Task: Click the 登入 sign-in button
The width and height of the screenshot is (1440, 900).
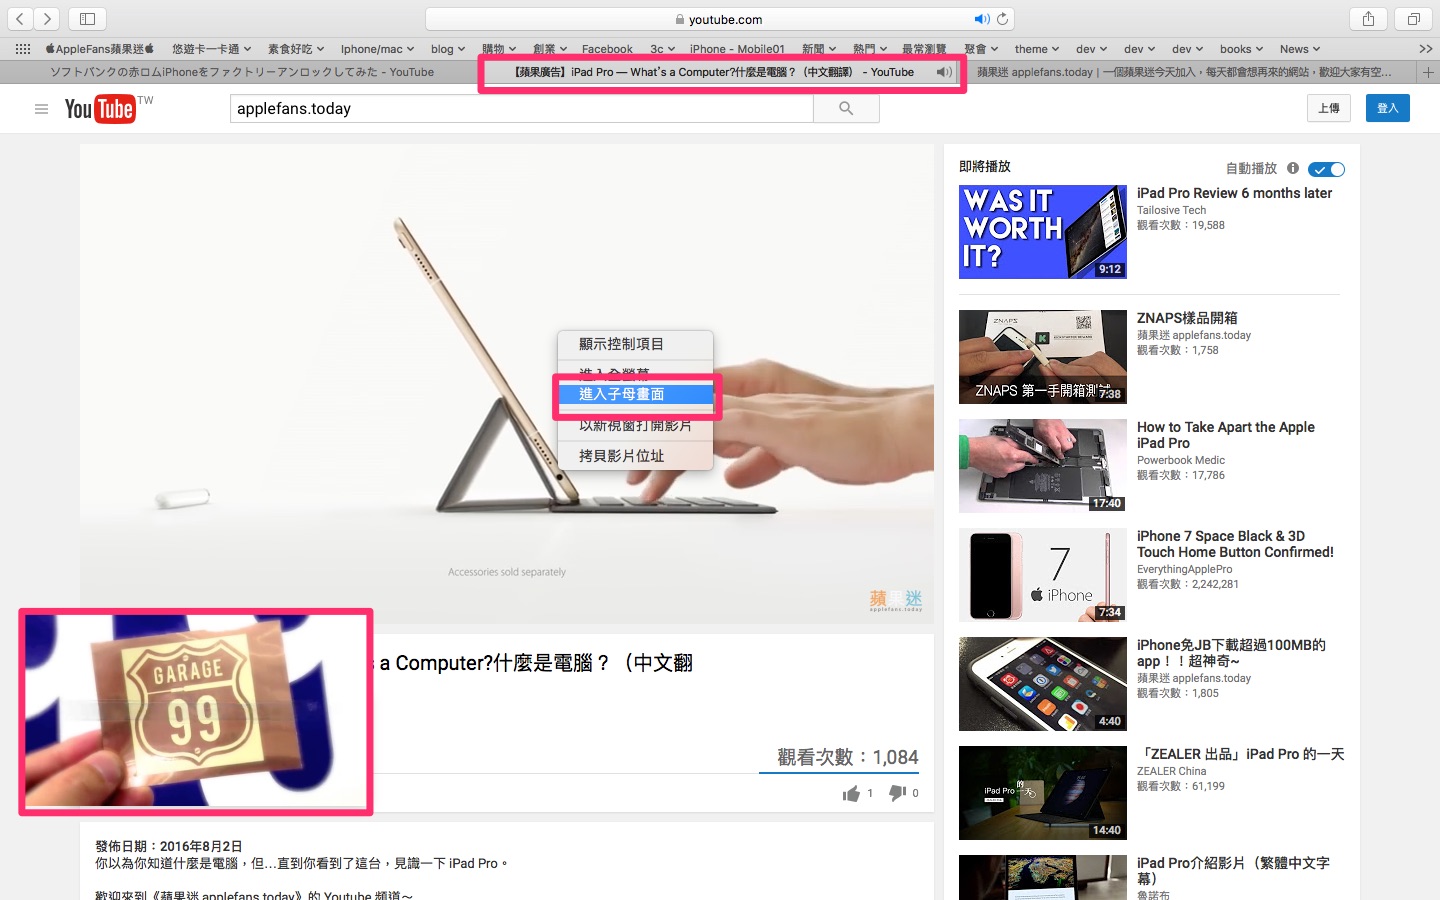Action: pyautogui.click(x=1388, y=108)
